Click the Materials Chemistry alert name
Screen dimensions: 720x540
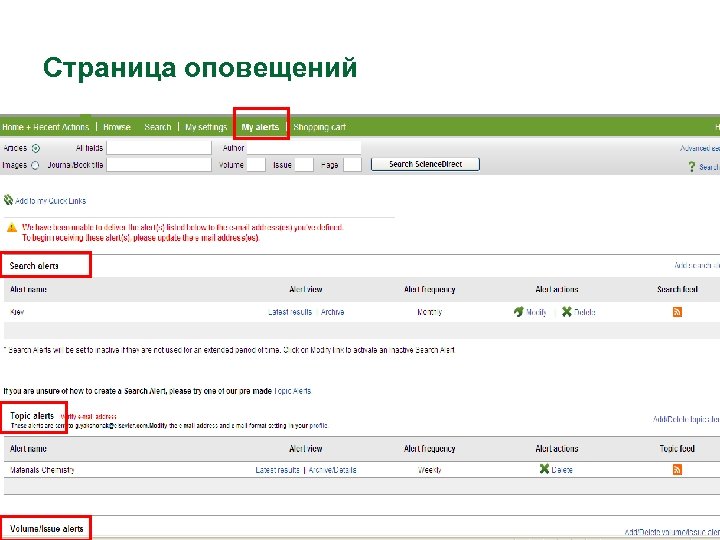coord(42,470)
